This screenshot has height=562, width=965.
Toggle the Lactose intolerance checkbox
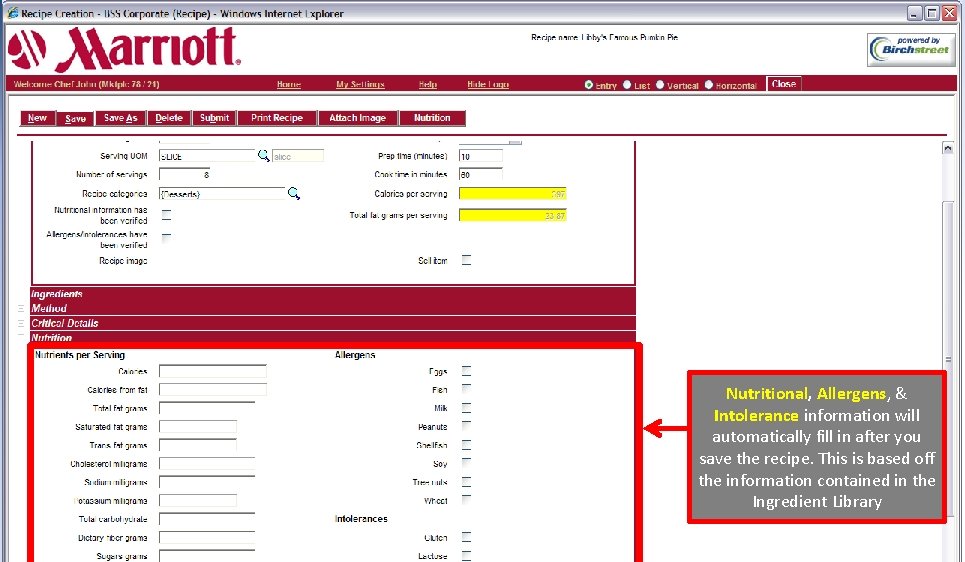[466, 555]
